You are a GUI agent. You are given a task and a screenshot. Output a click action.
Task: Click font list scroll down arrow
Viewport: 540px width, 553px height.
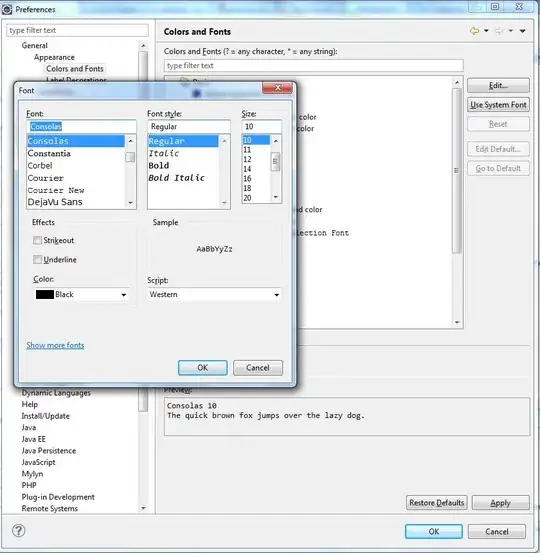pos(131,203)
